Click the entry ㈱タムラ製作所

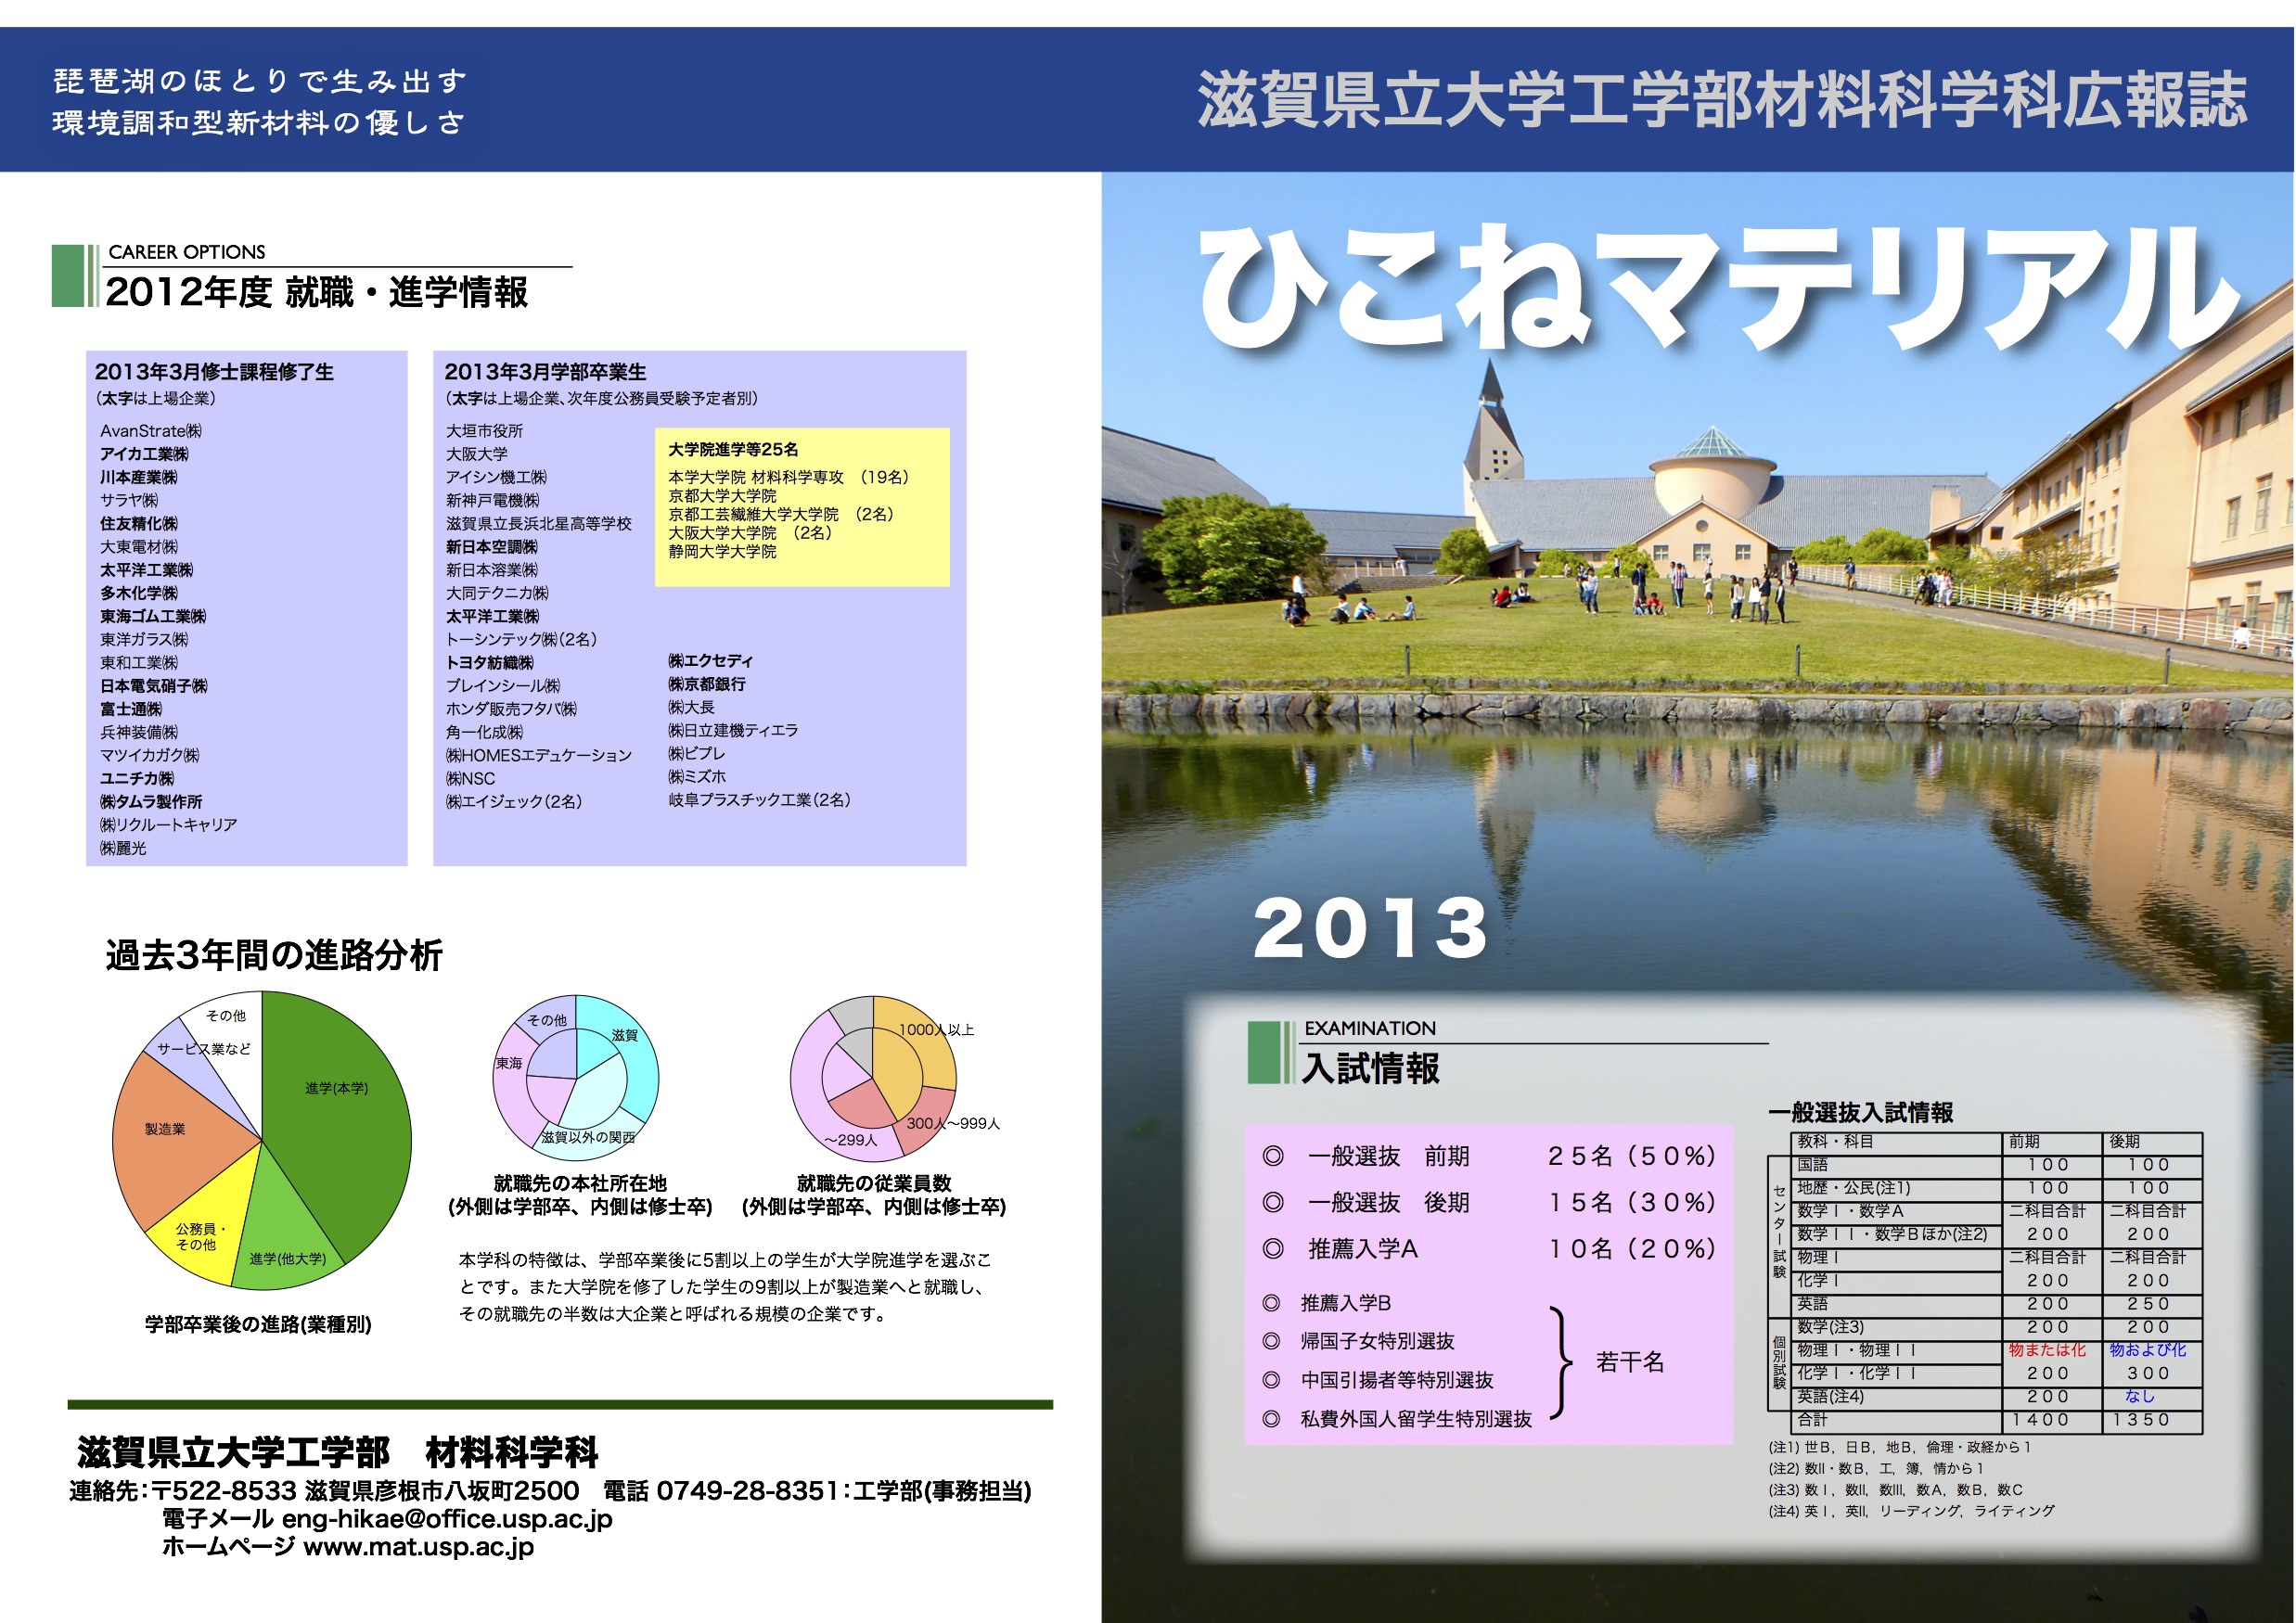tap(151, 801)
